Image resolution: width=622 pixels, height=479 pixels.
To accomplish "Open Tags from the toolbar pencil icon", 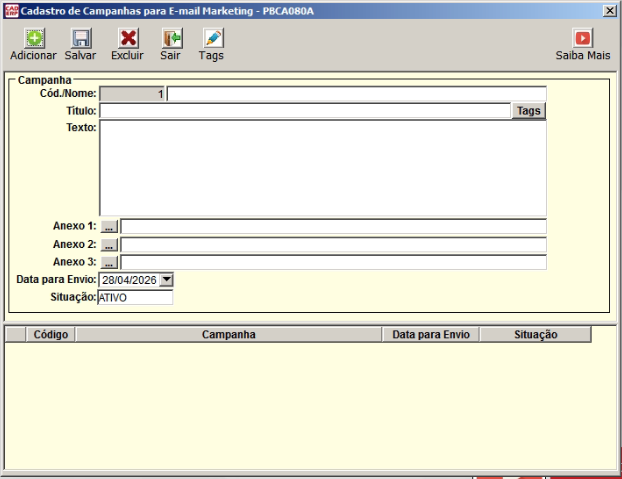I will tap(213, 38).
